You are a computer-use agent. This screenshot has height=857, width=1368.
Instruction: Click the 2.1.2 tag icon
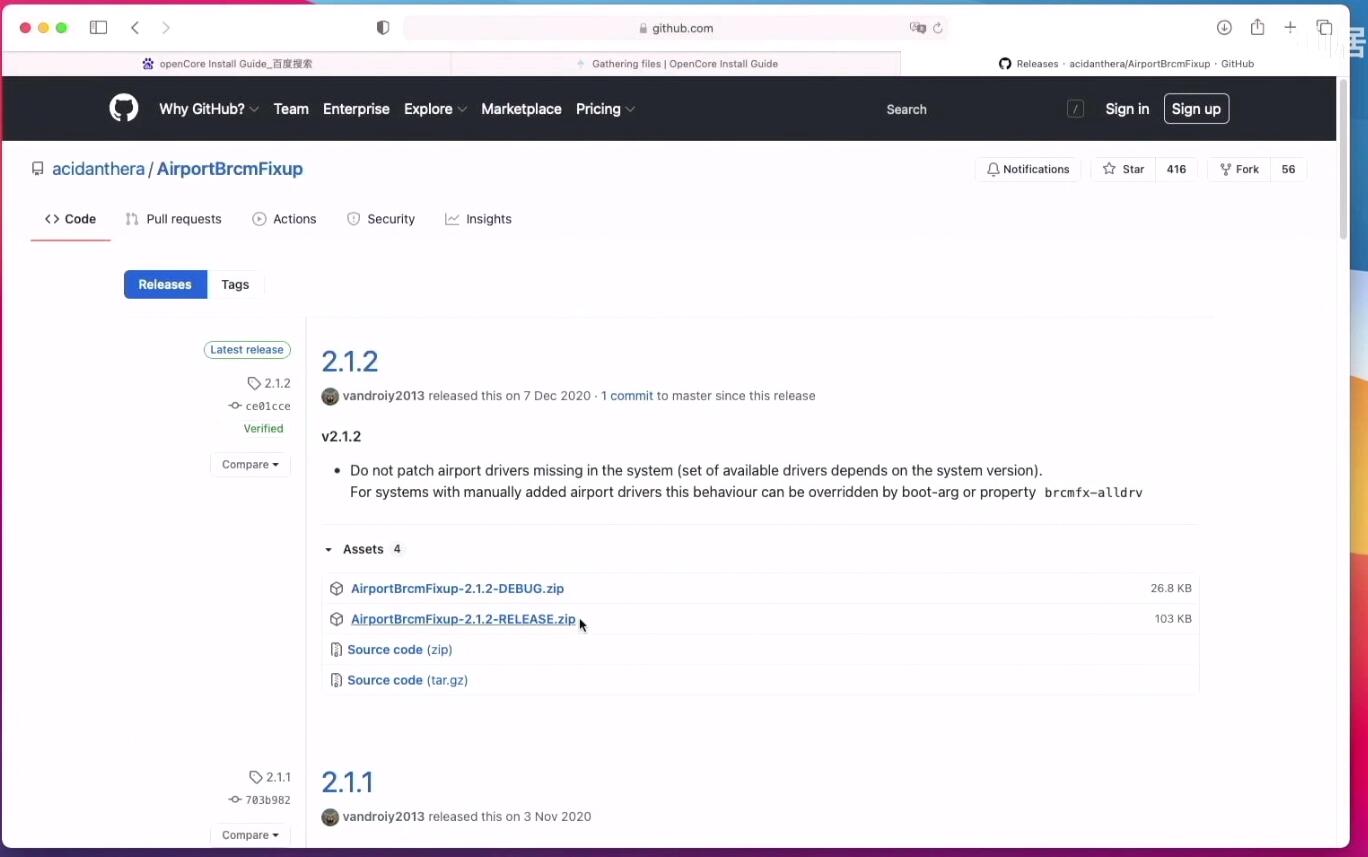[254, 383]
